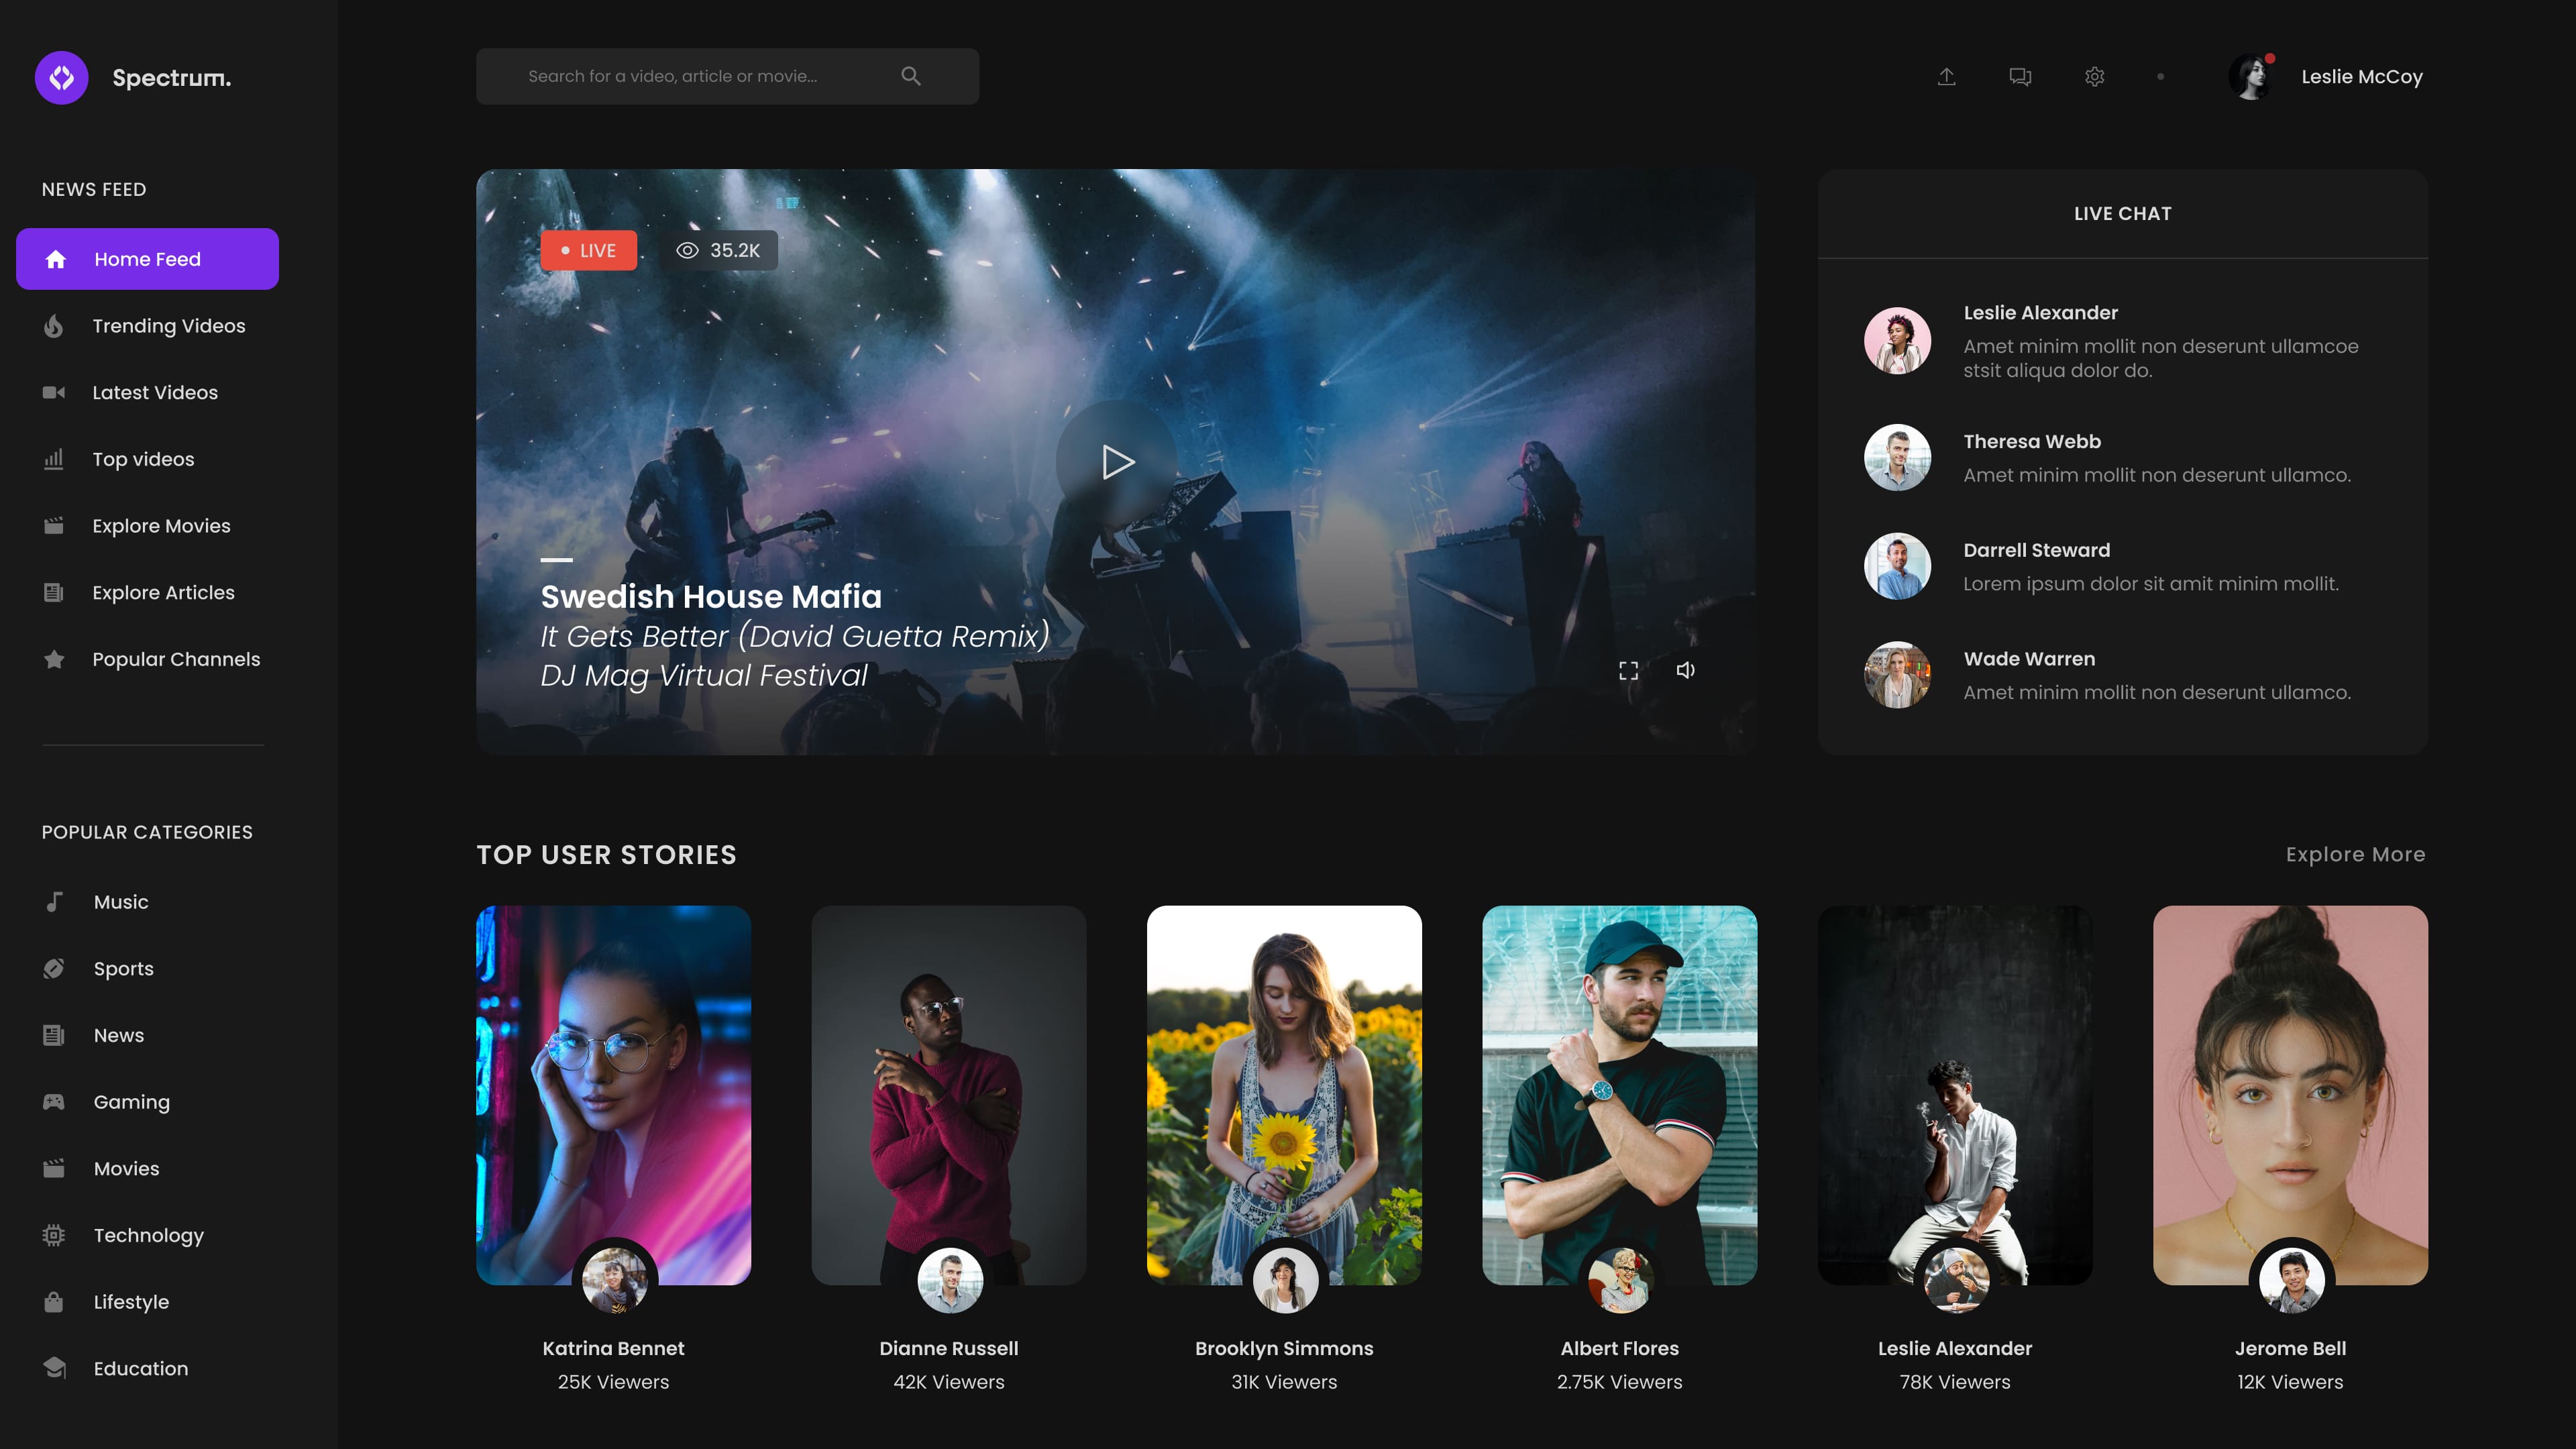Click the Trending Videos flame icon
Viewport: 2576px width, 1449px height.
(x=54, y=326)
